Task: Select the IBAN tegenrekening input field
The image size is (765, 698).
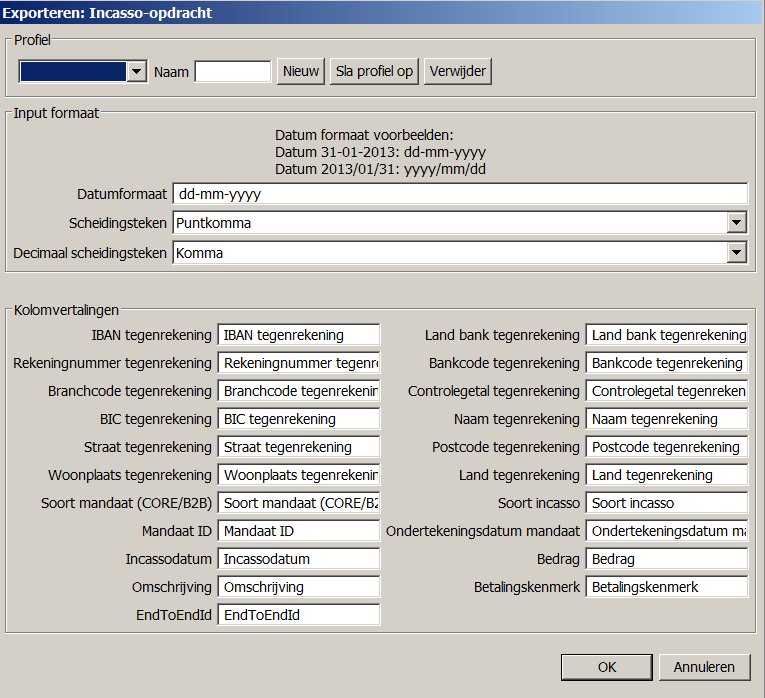Action: [299, 335]
